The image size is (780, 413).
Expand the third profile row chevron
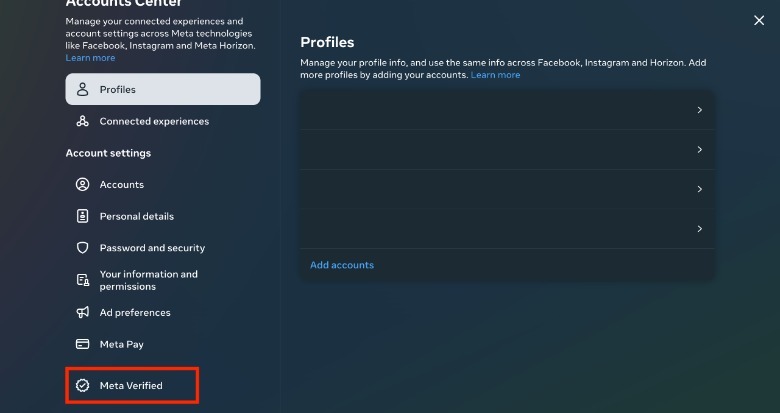[700, 189]
